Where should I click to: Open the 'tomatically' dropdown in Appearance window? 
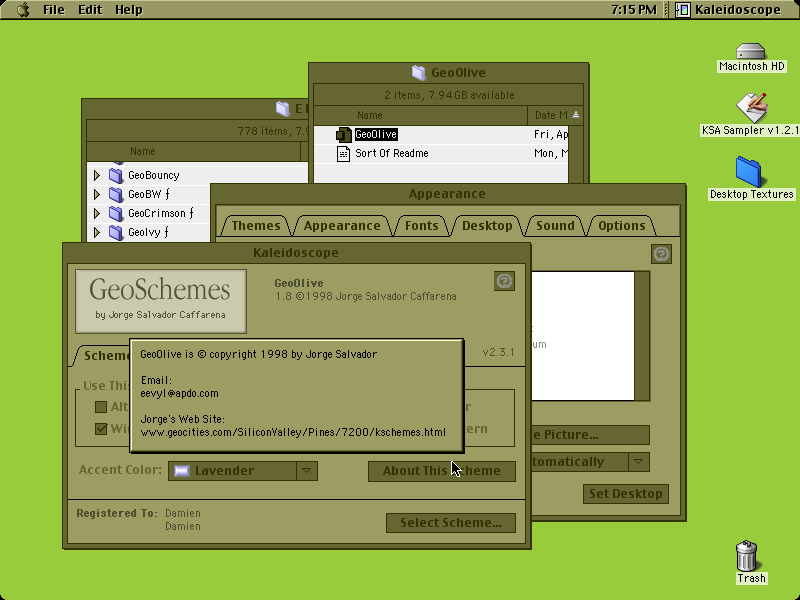tap(590, 462)
